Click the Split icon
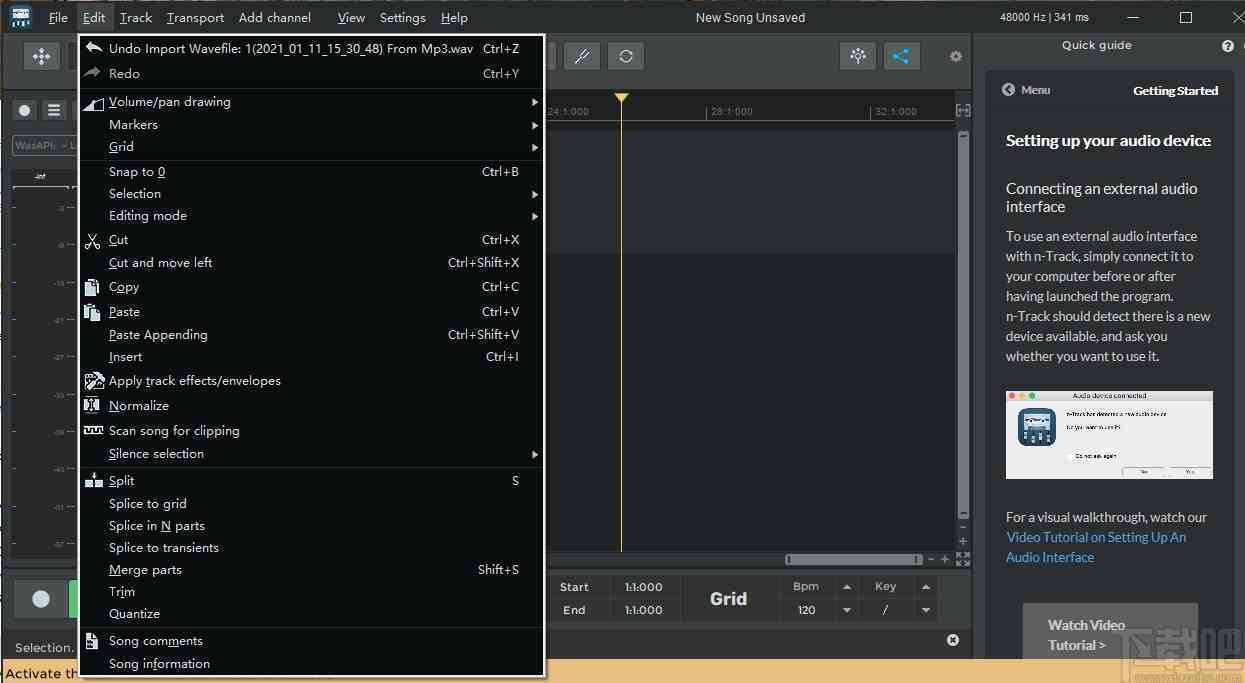This screenshot has width=1245, height=683. 94,481
